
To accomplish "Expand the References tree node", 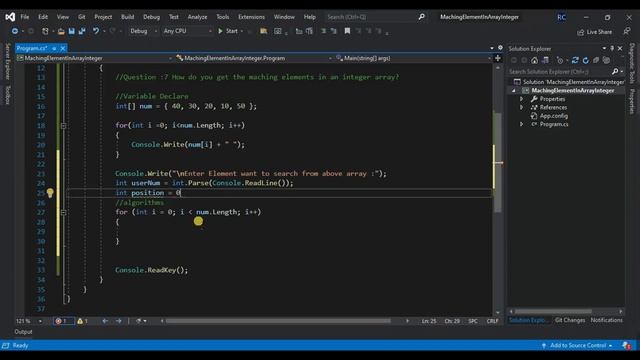I will [x=521, y=107].
